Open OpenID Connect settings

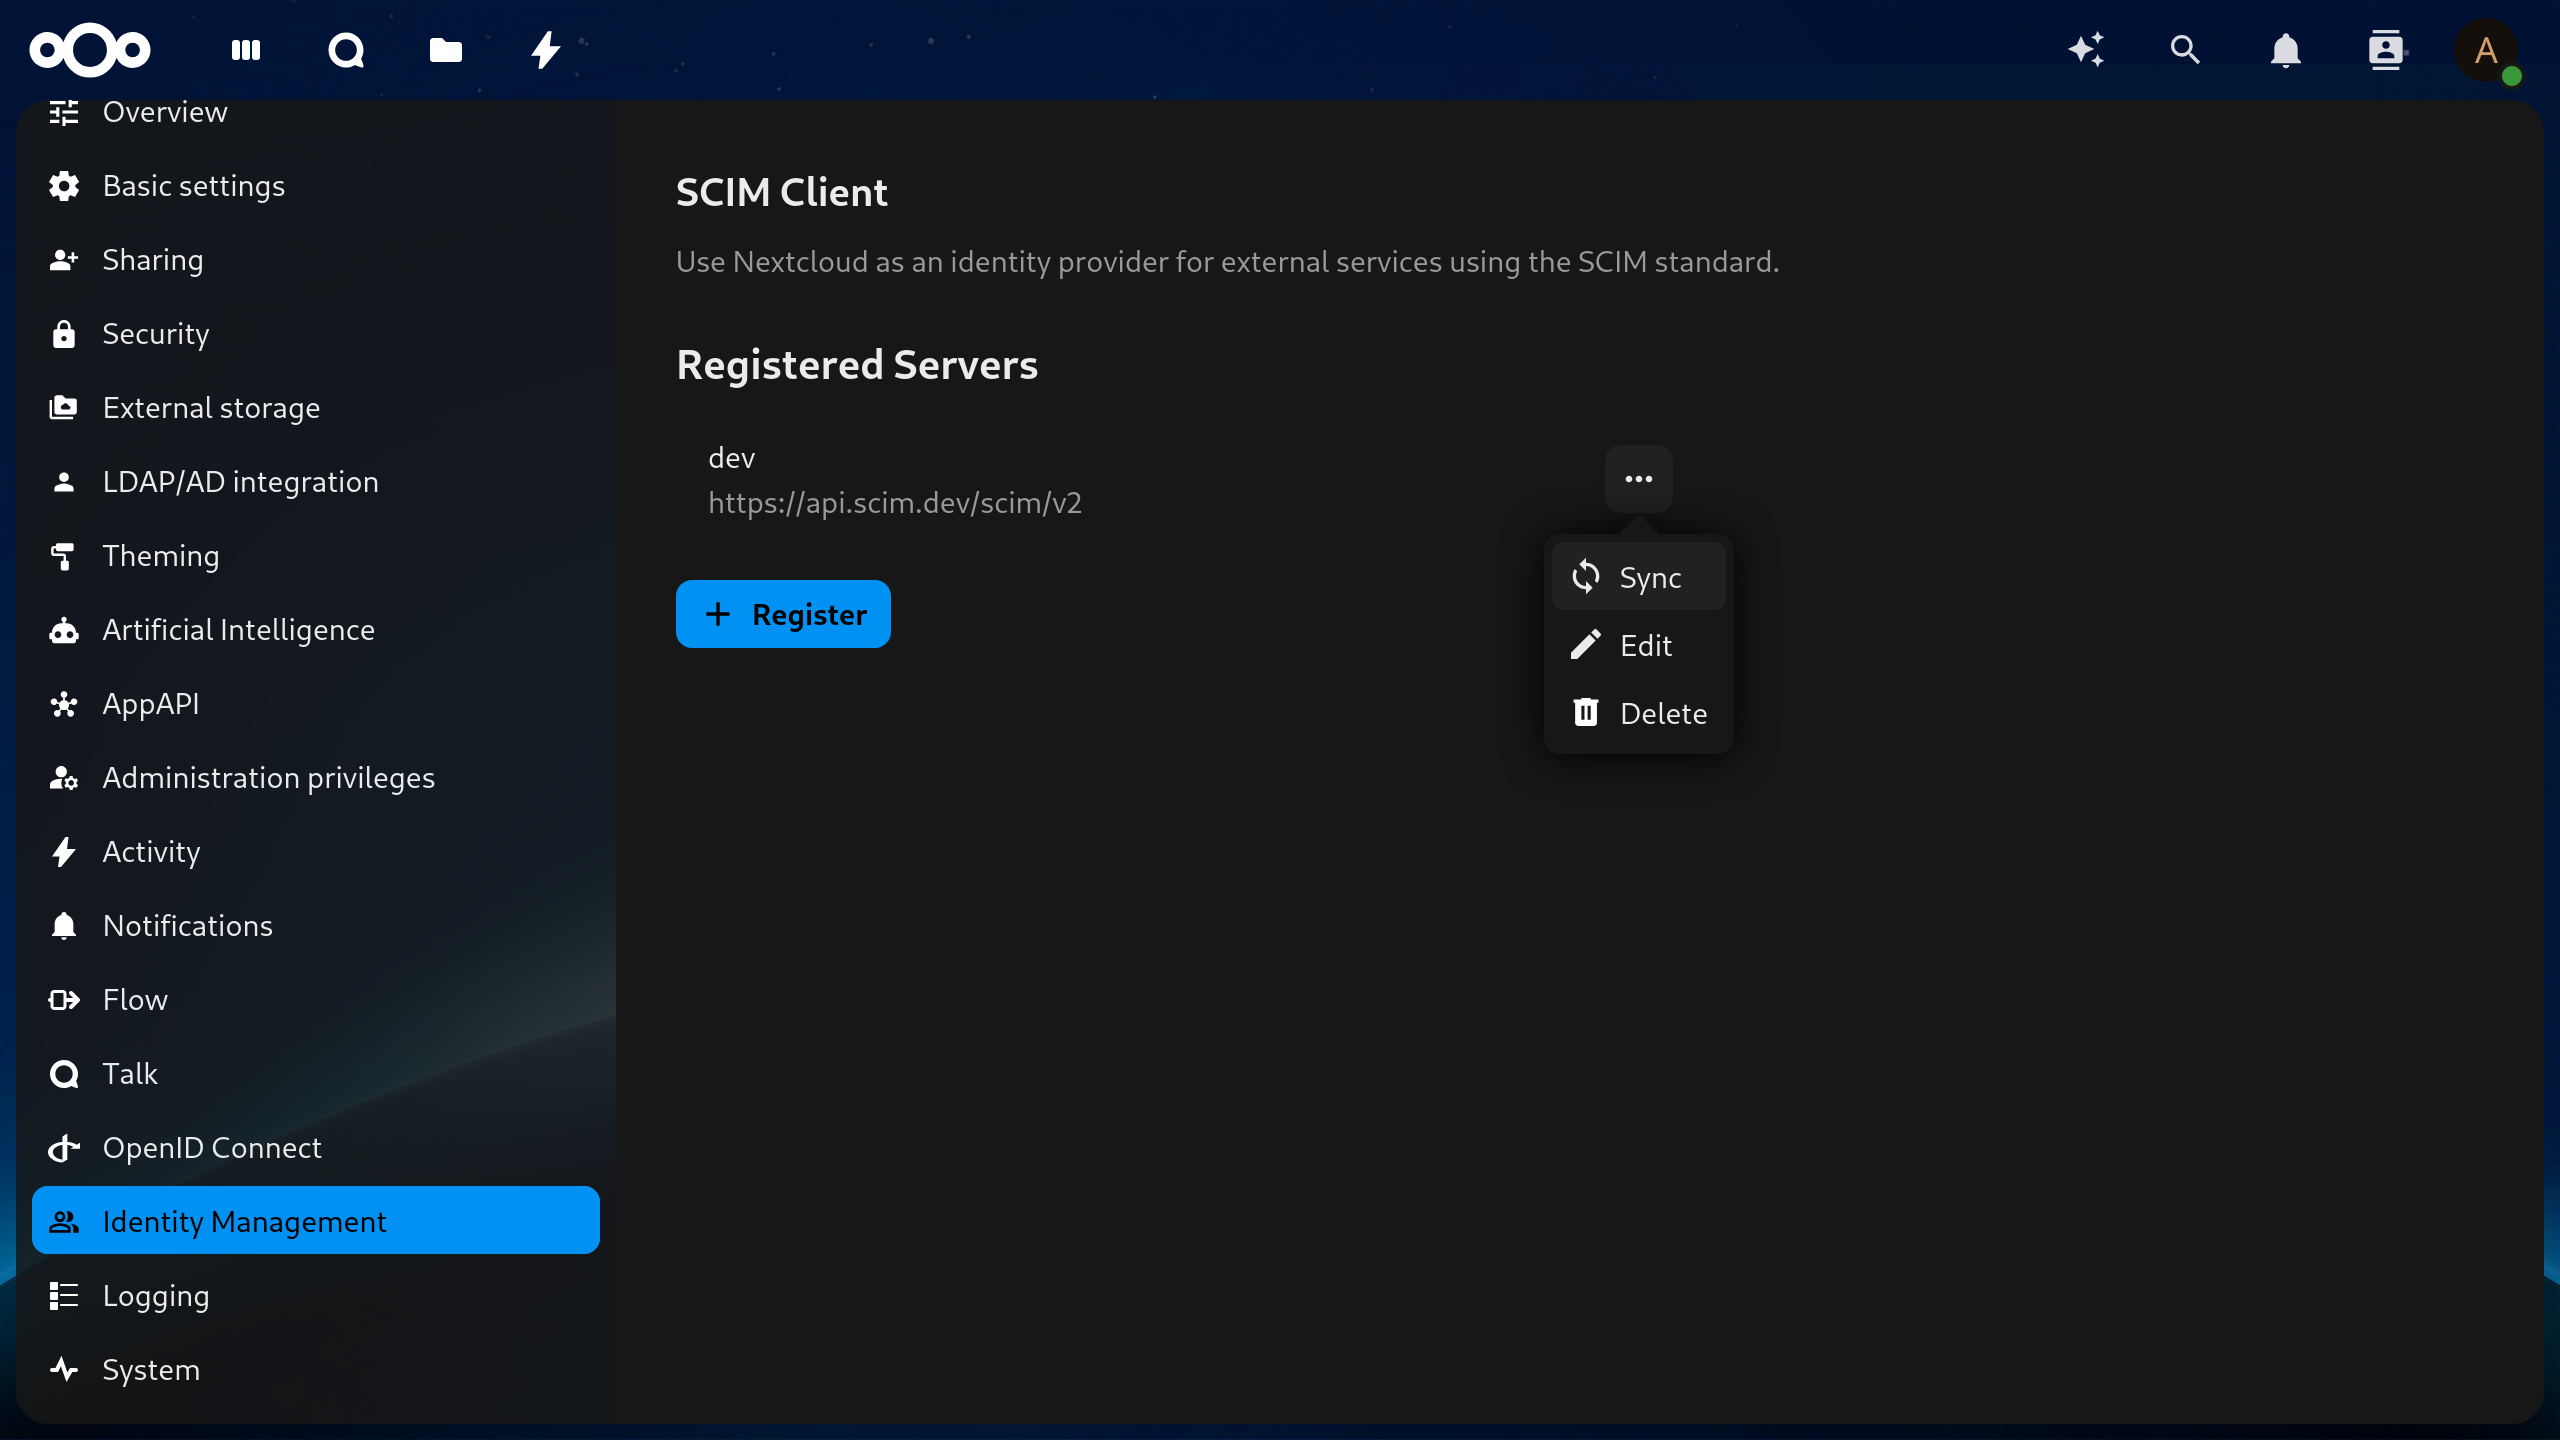(x=212, y=1148)
